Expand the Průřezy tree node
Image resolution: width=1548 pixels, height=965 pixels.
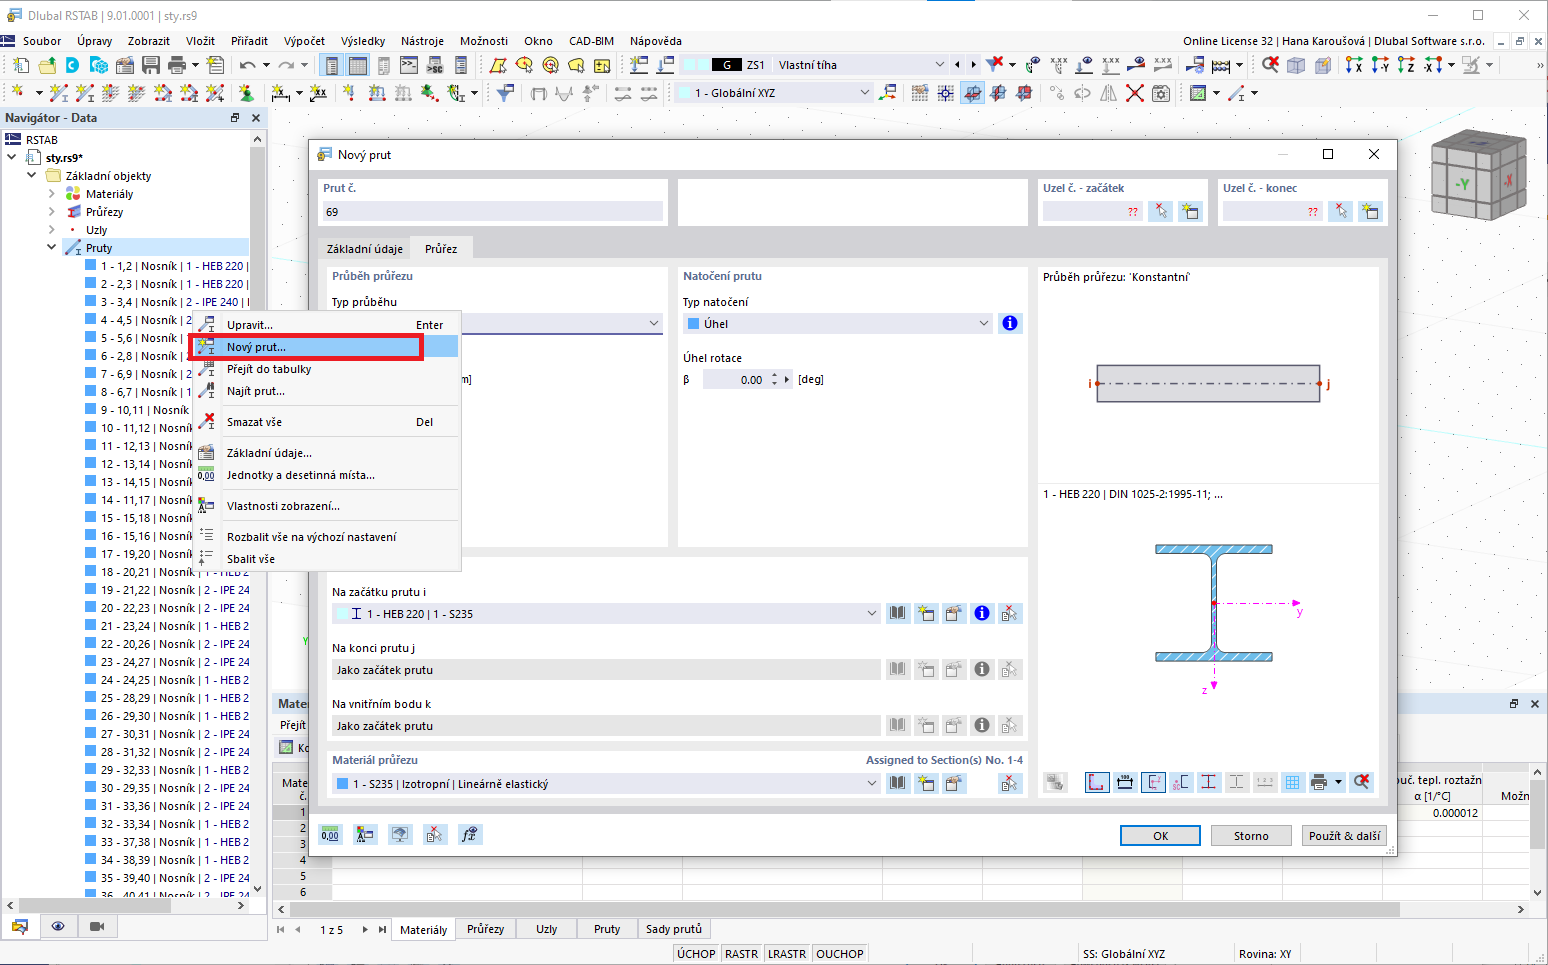tap(52, 211)
